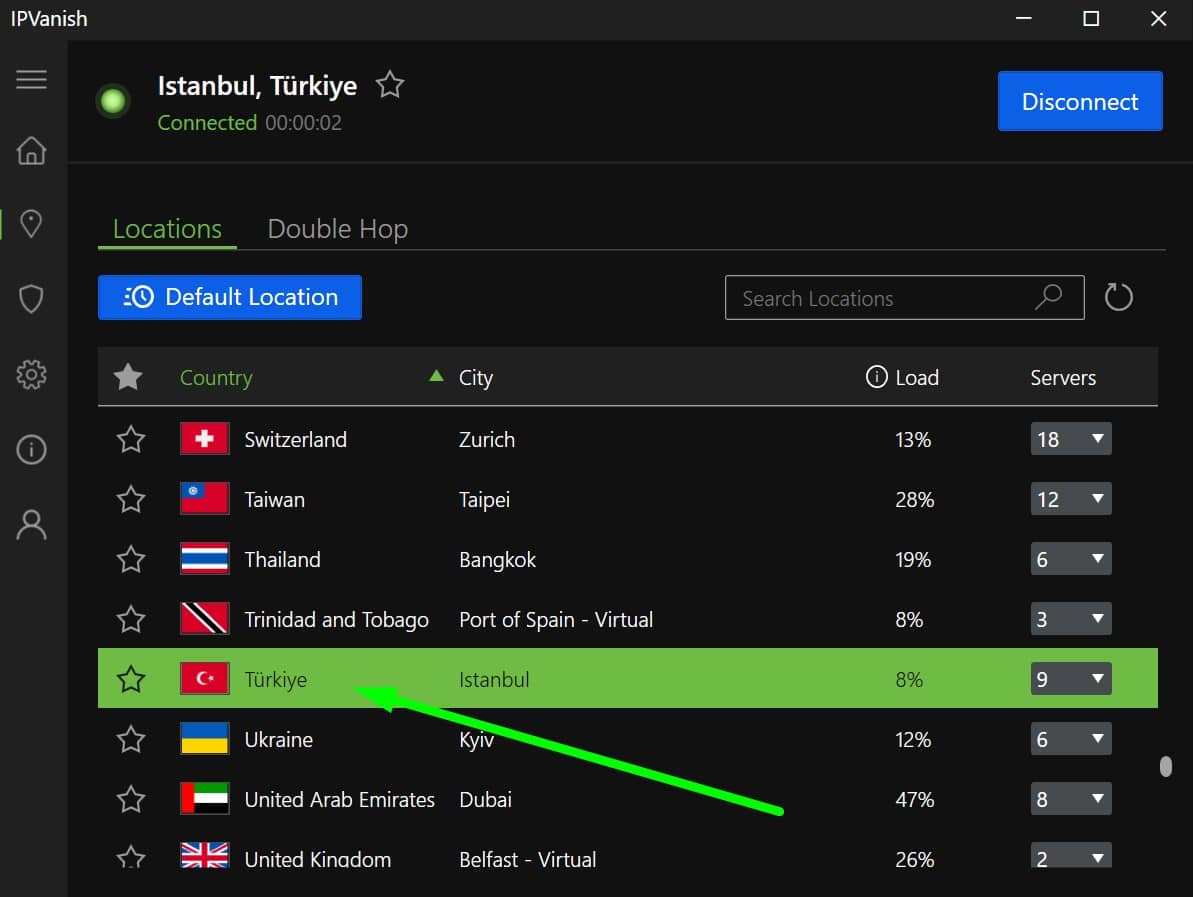Sort list by City column
The image size is (1193, 897).
(x=476, y=377)
